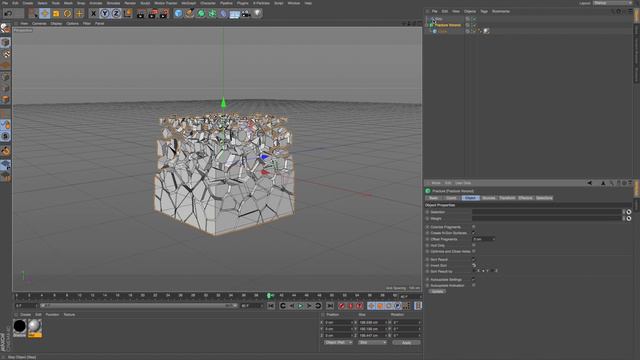Activate the Scale tool
The width and height of the screenshot is (640, 360).
point(56,13)
